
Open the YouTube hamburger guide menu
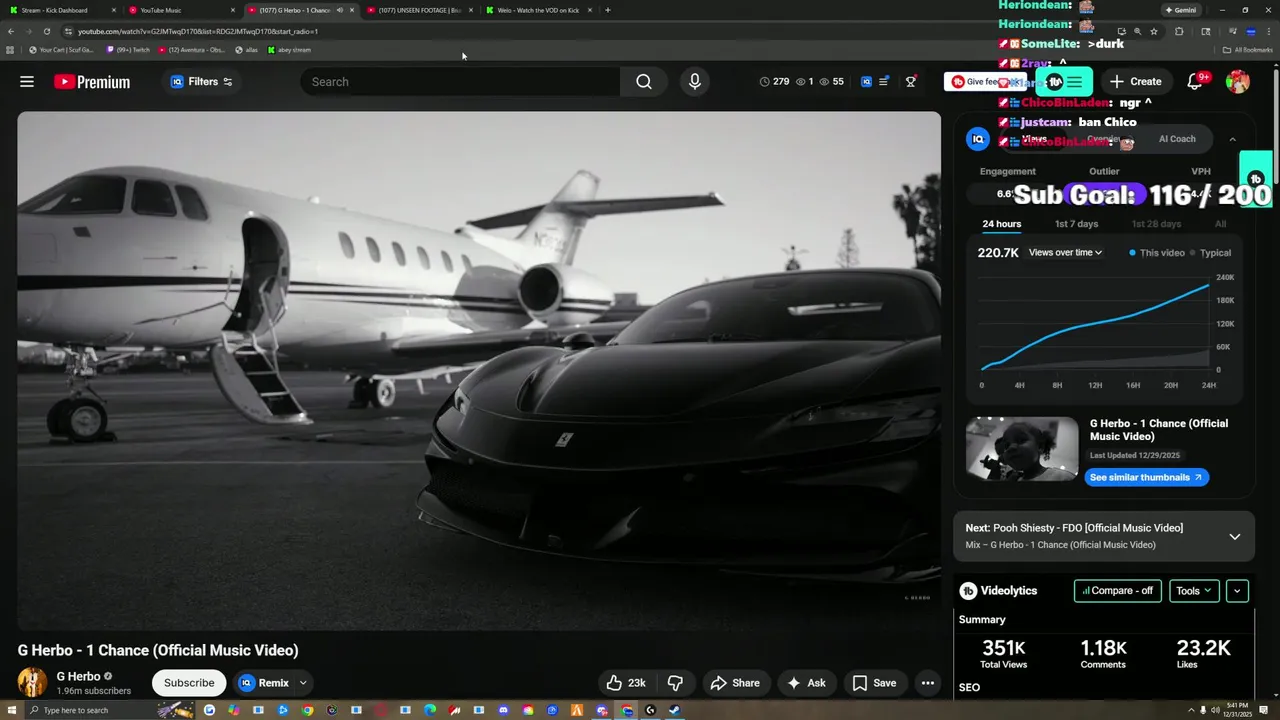coord(27,82)
